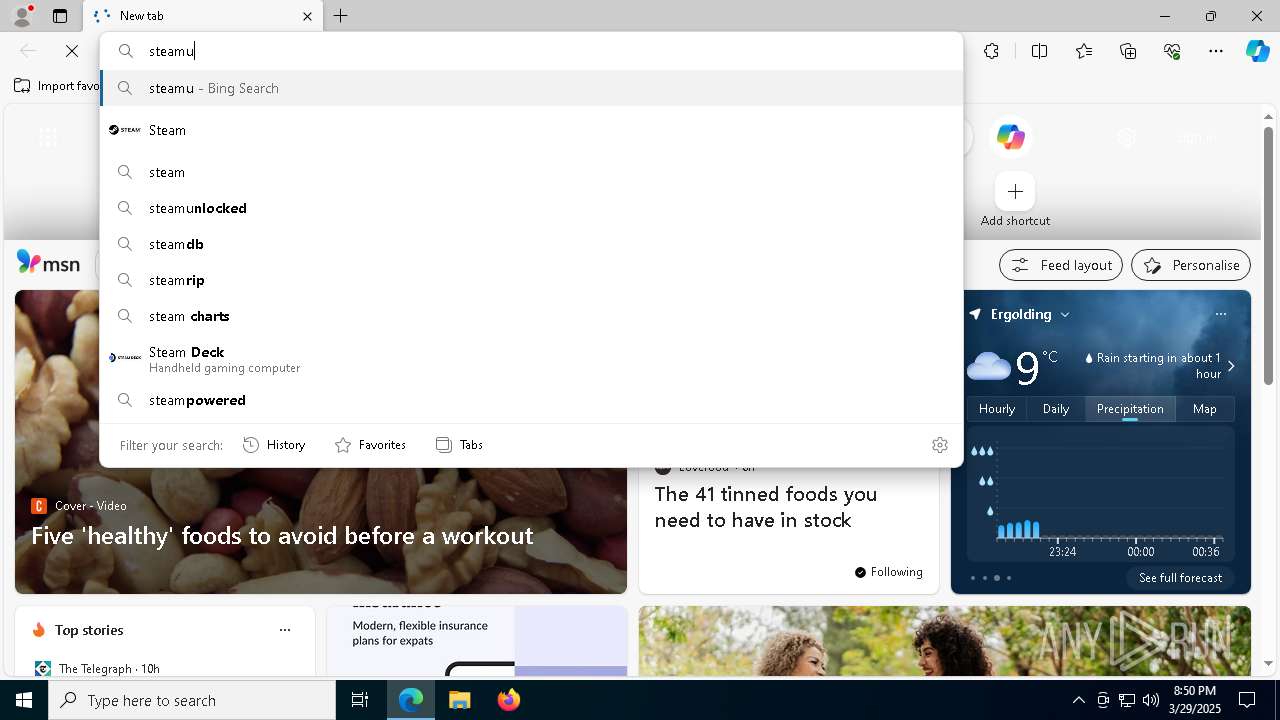This screenshot has height=720, width=1280.
Task: Close the New tab
Action: click(307, 16)
